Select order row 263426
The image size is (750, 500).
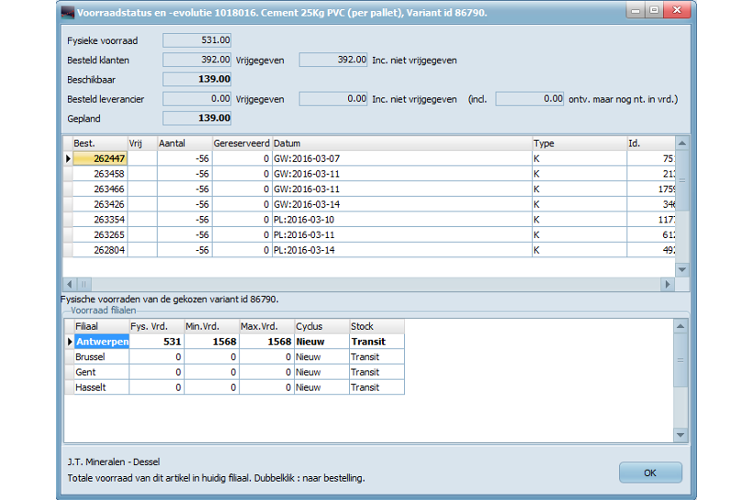(369, 204)
